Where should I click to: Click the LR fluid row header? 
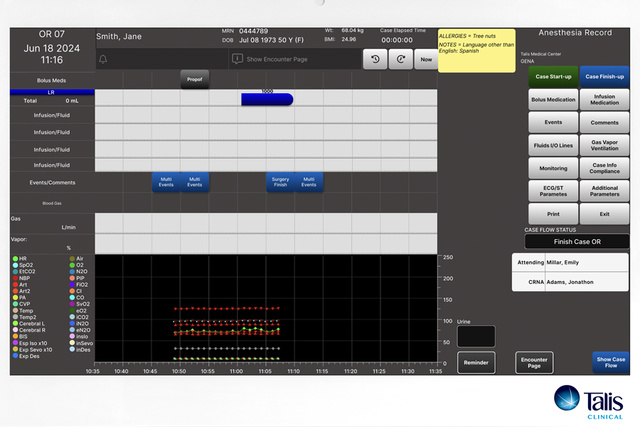pyautogui.click(x=52, y=92)
